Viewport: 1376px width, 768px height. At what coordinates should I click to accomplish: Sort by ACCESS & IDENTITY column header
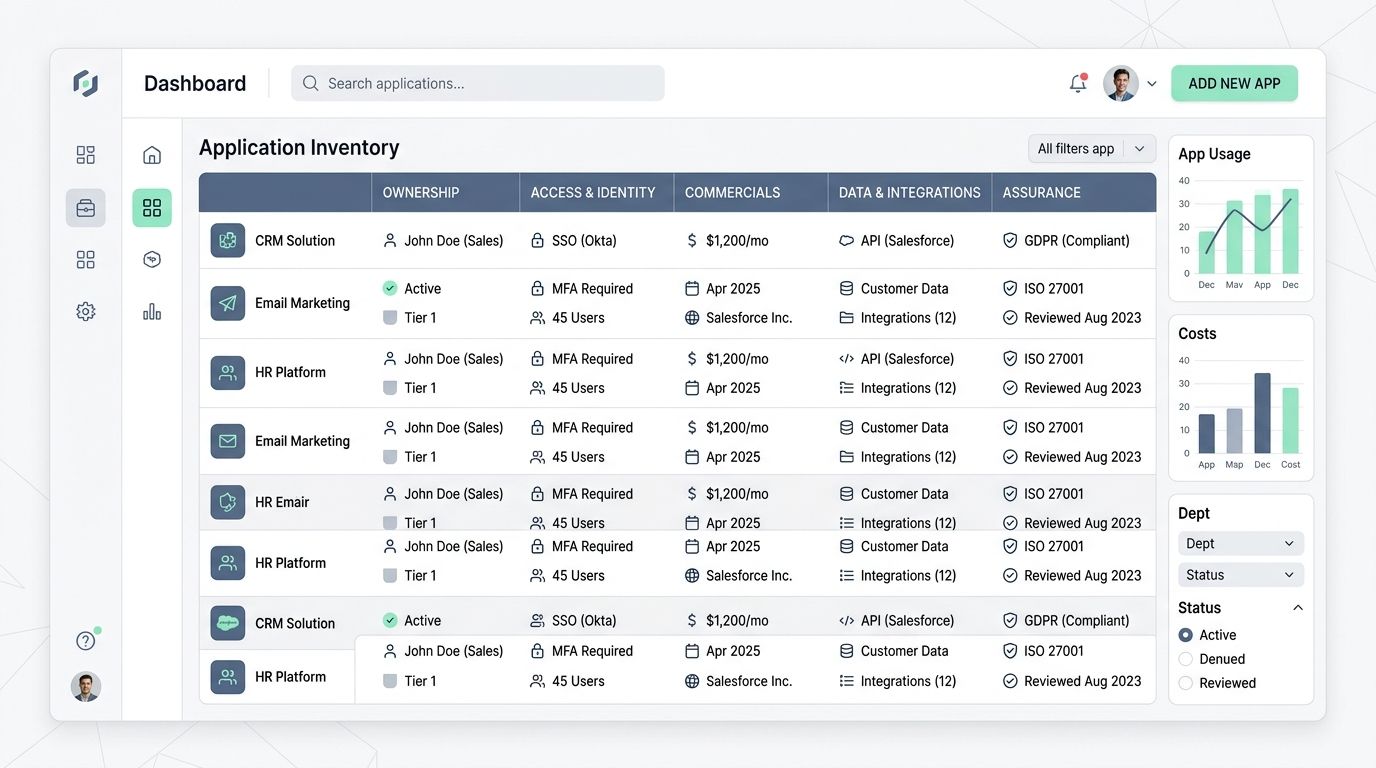pyautogui.click(x=593, y=192)
